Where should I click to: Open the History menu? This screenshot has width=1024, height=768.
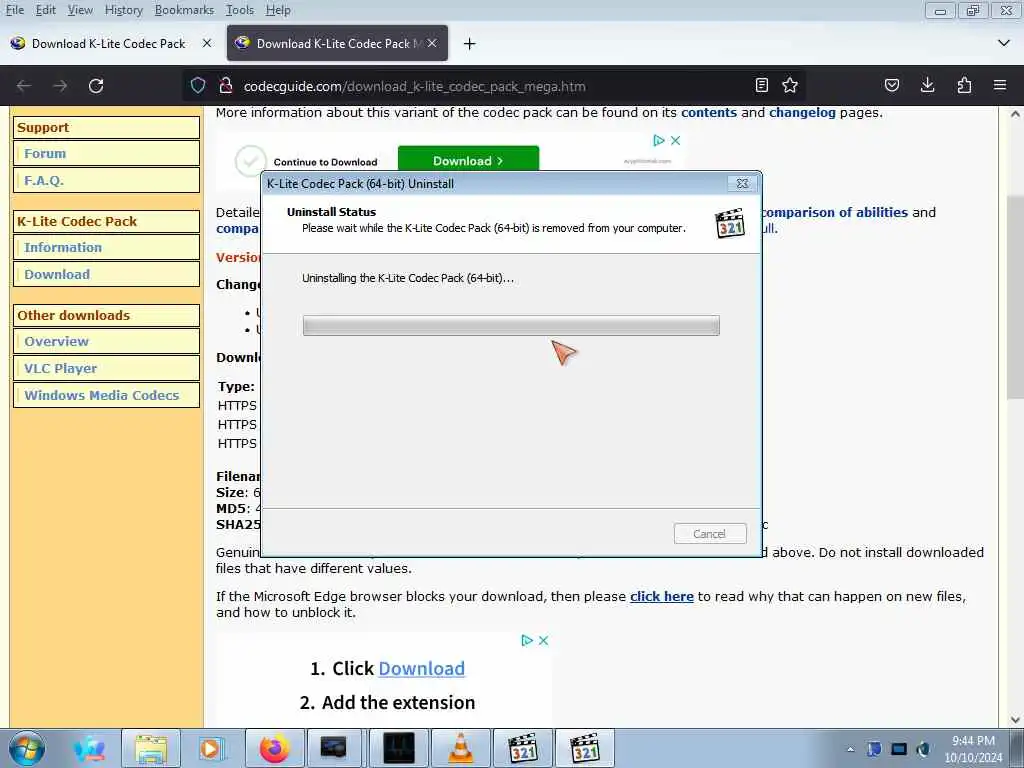pyautogui.click(x=123, y=10)
